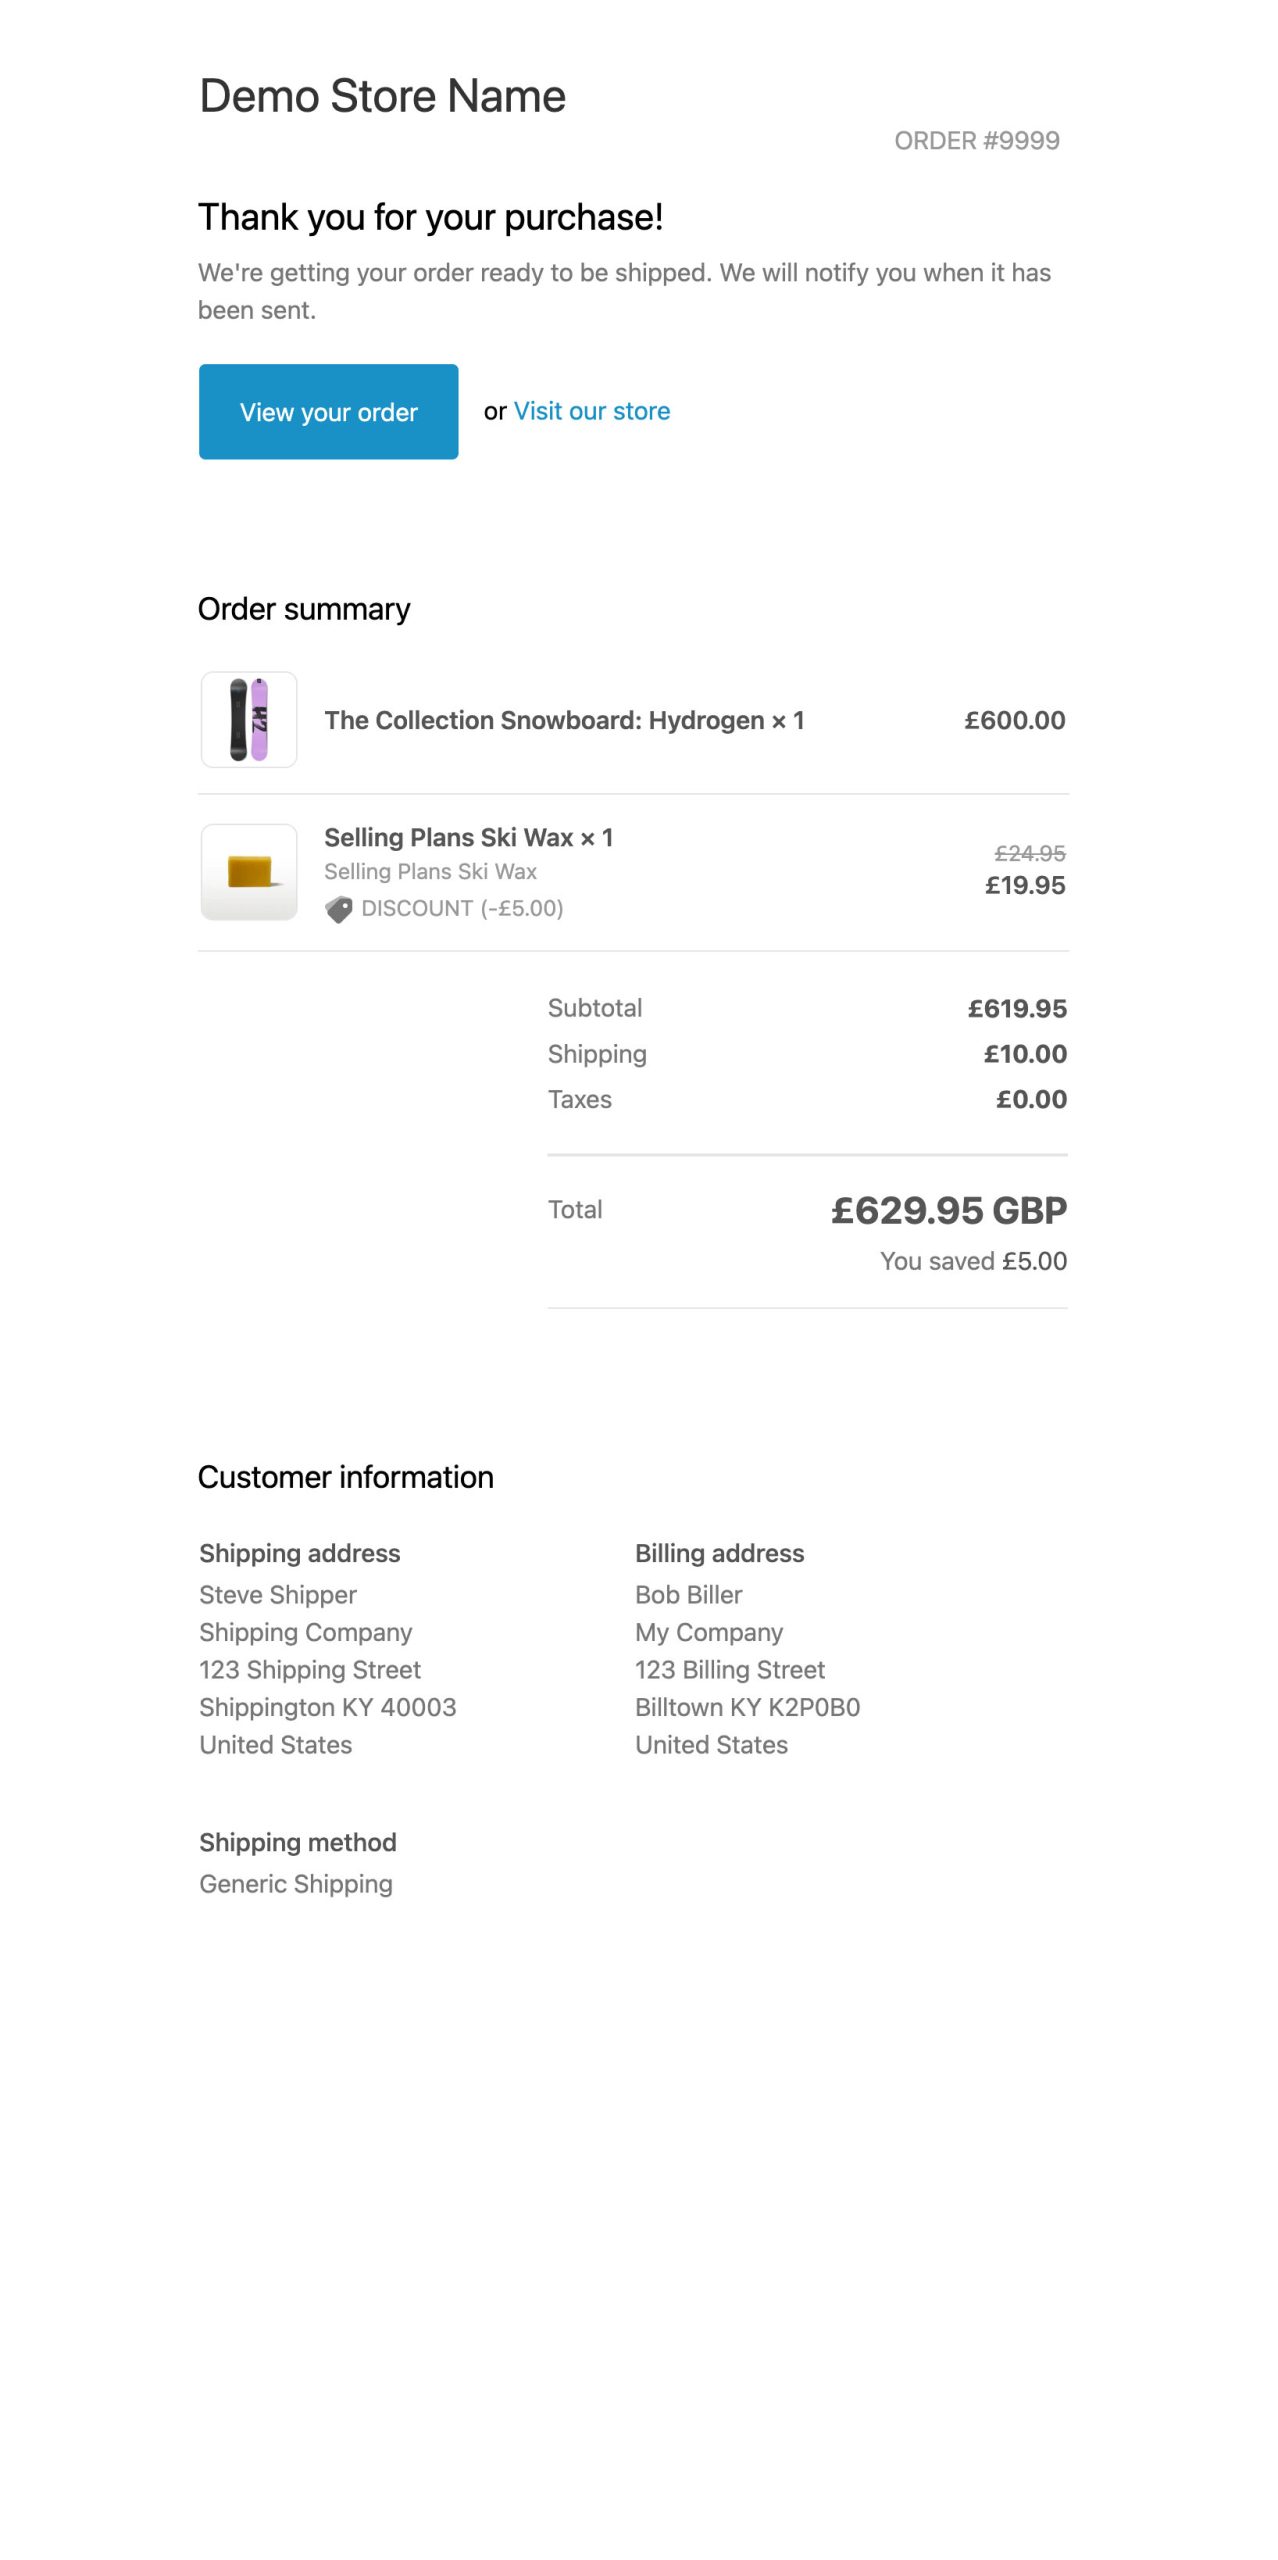Click the £629.95 GBP total

coord(948,1211)
